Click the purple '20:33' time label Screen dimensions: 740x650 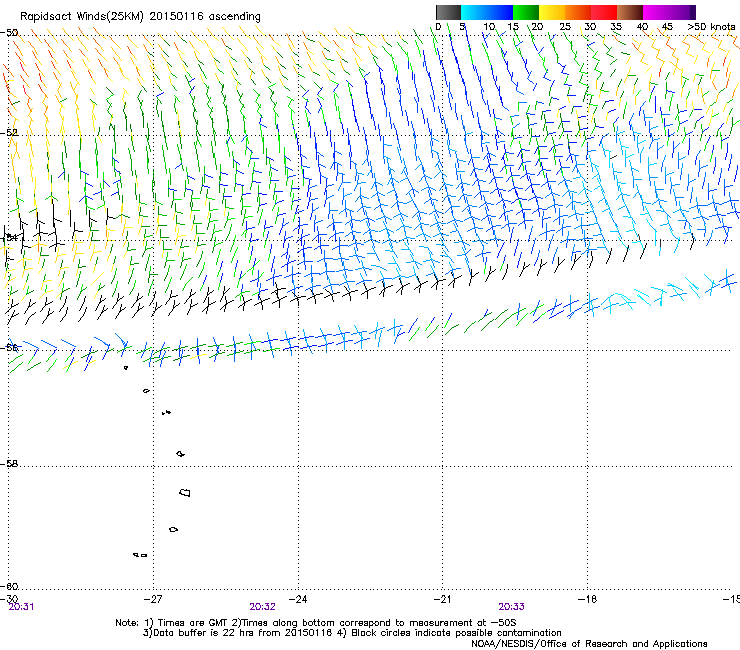pos(511,607)
